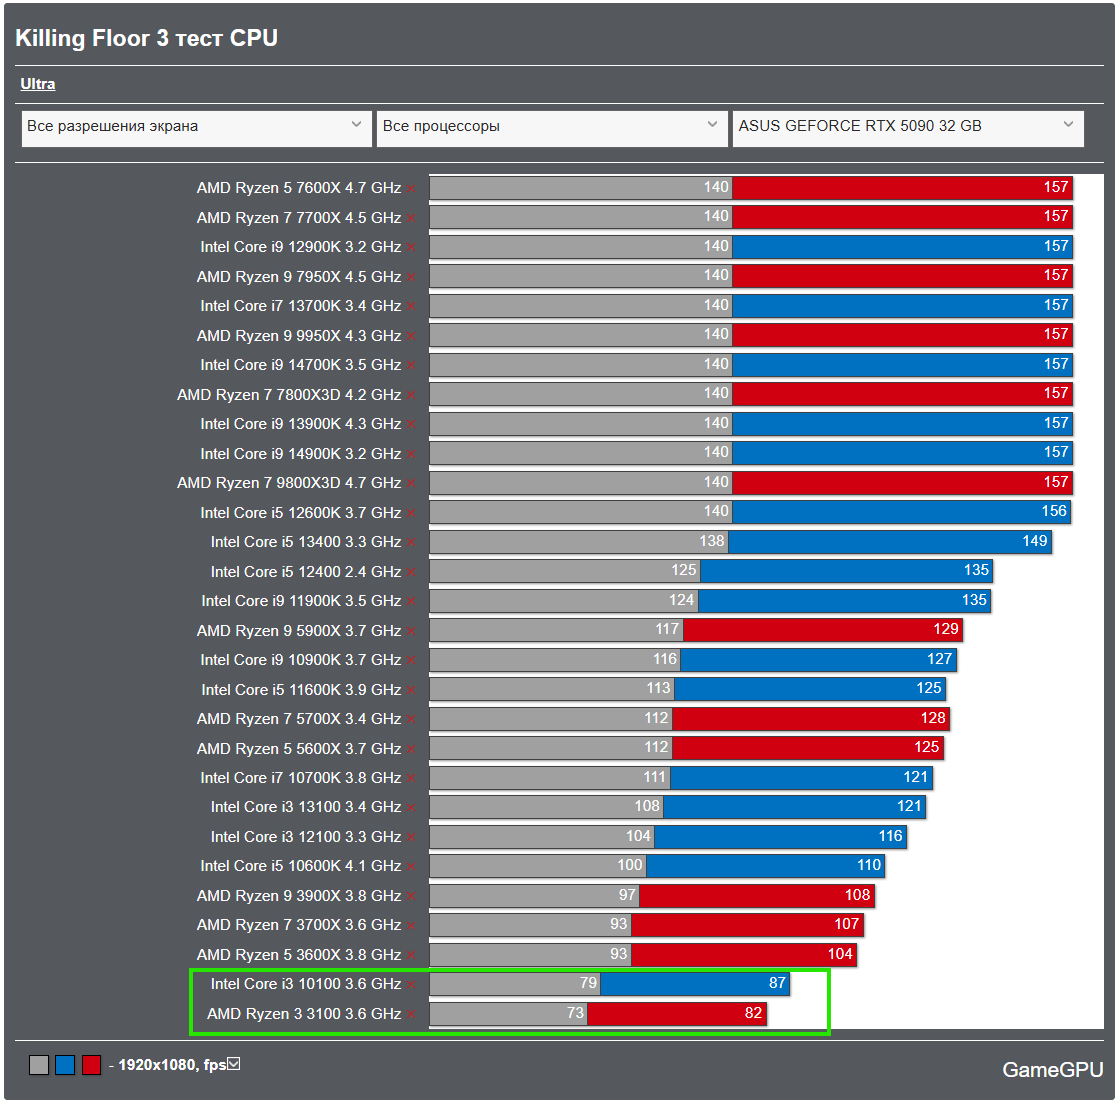
Task: Click the Intel Core i3 10100 3.6 GHz label
Action: click(306, 984)
